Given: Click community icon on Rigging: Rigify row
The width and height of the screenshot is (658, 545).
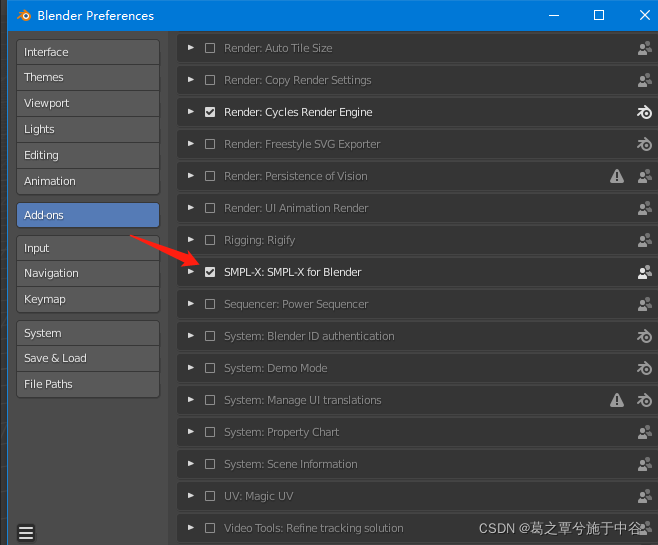Looking at the screenshot, I should 645,240.
